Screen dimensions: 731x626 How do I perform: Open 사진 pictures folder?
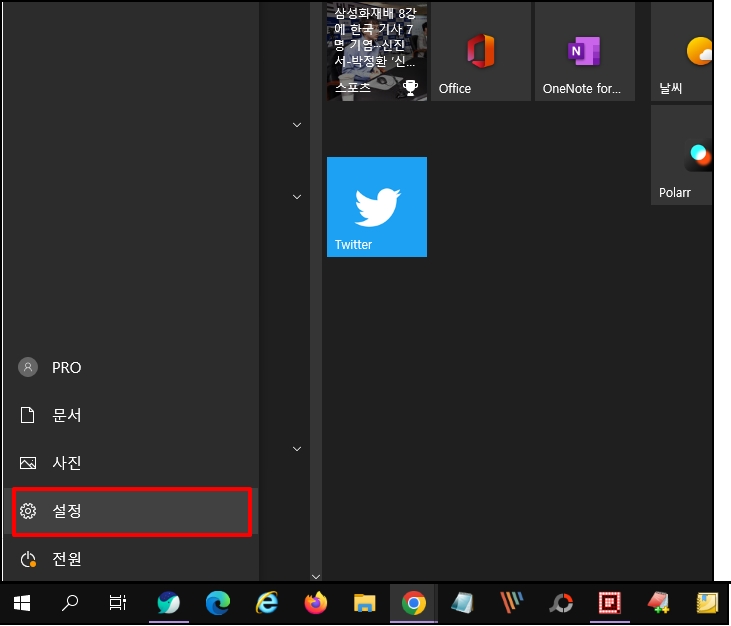[x=131, y=462]
